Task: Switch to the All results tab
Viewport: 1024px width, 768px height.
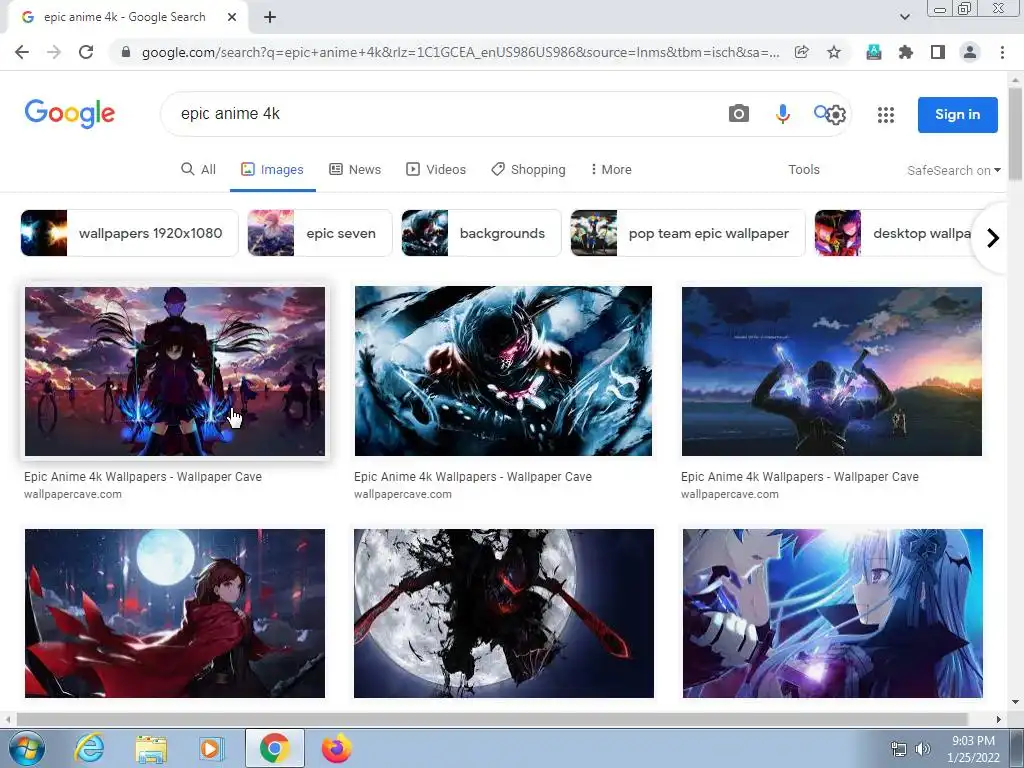Action: 198,169
